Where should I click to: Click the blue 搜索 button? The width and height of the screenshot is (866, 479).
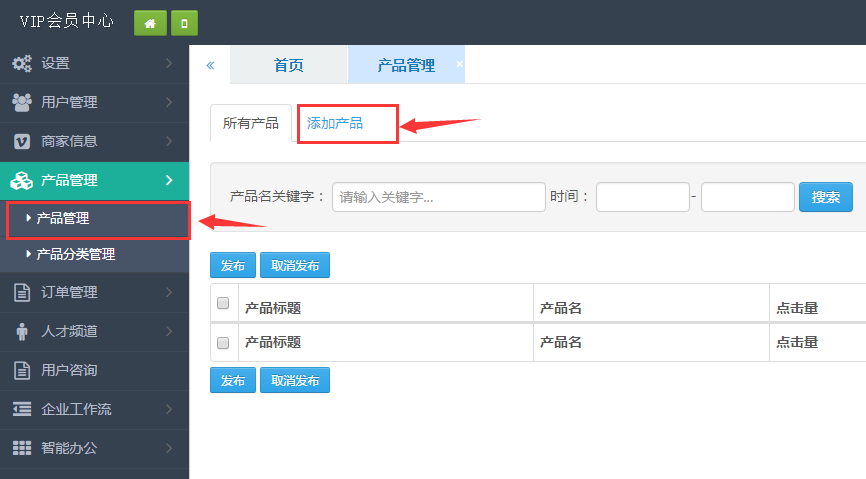pos(825,197)
